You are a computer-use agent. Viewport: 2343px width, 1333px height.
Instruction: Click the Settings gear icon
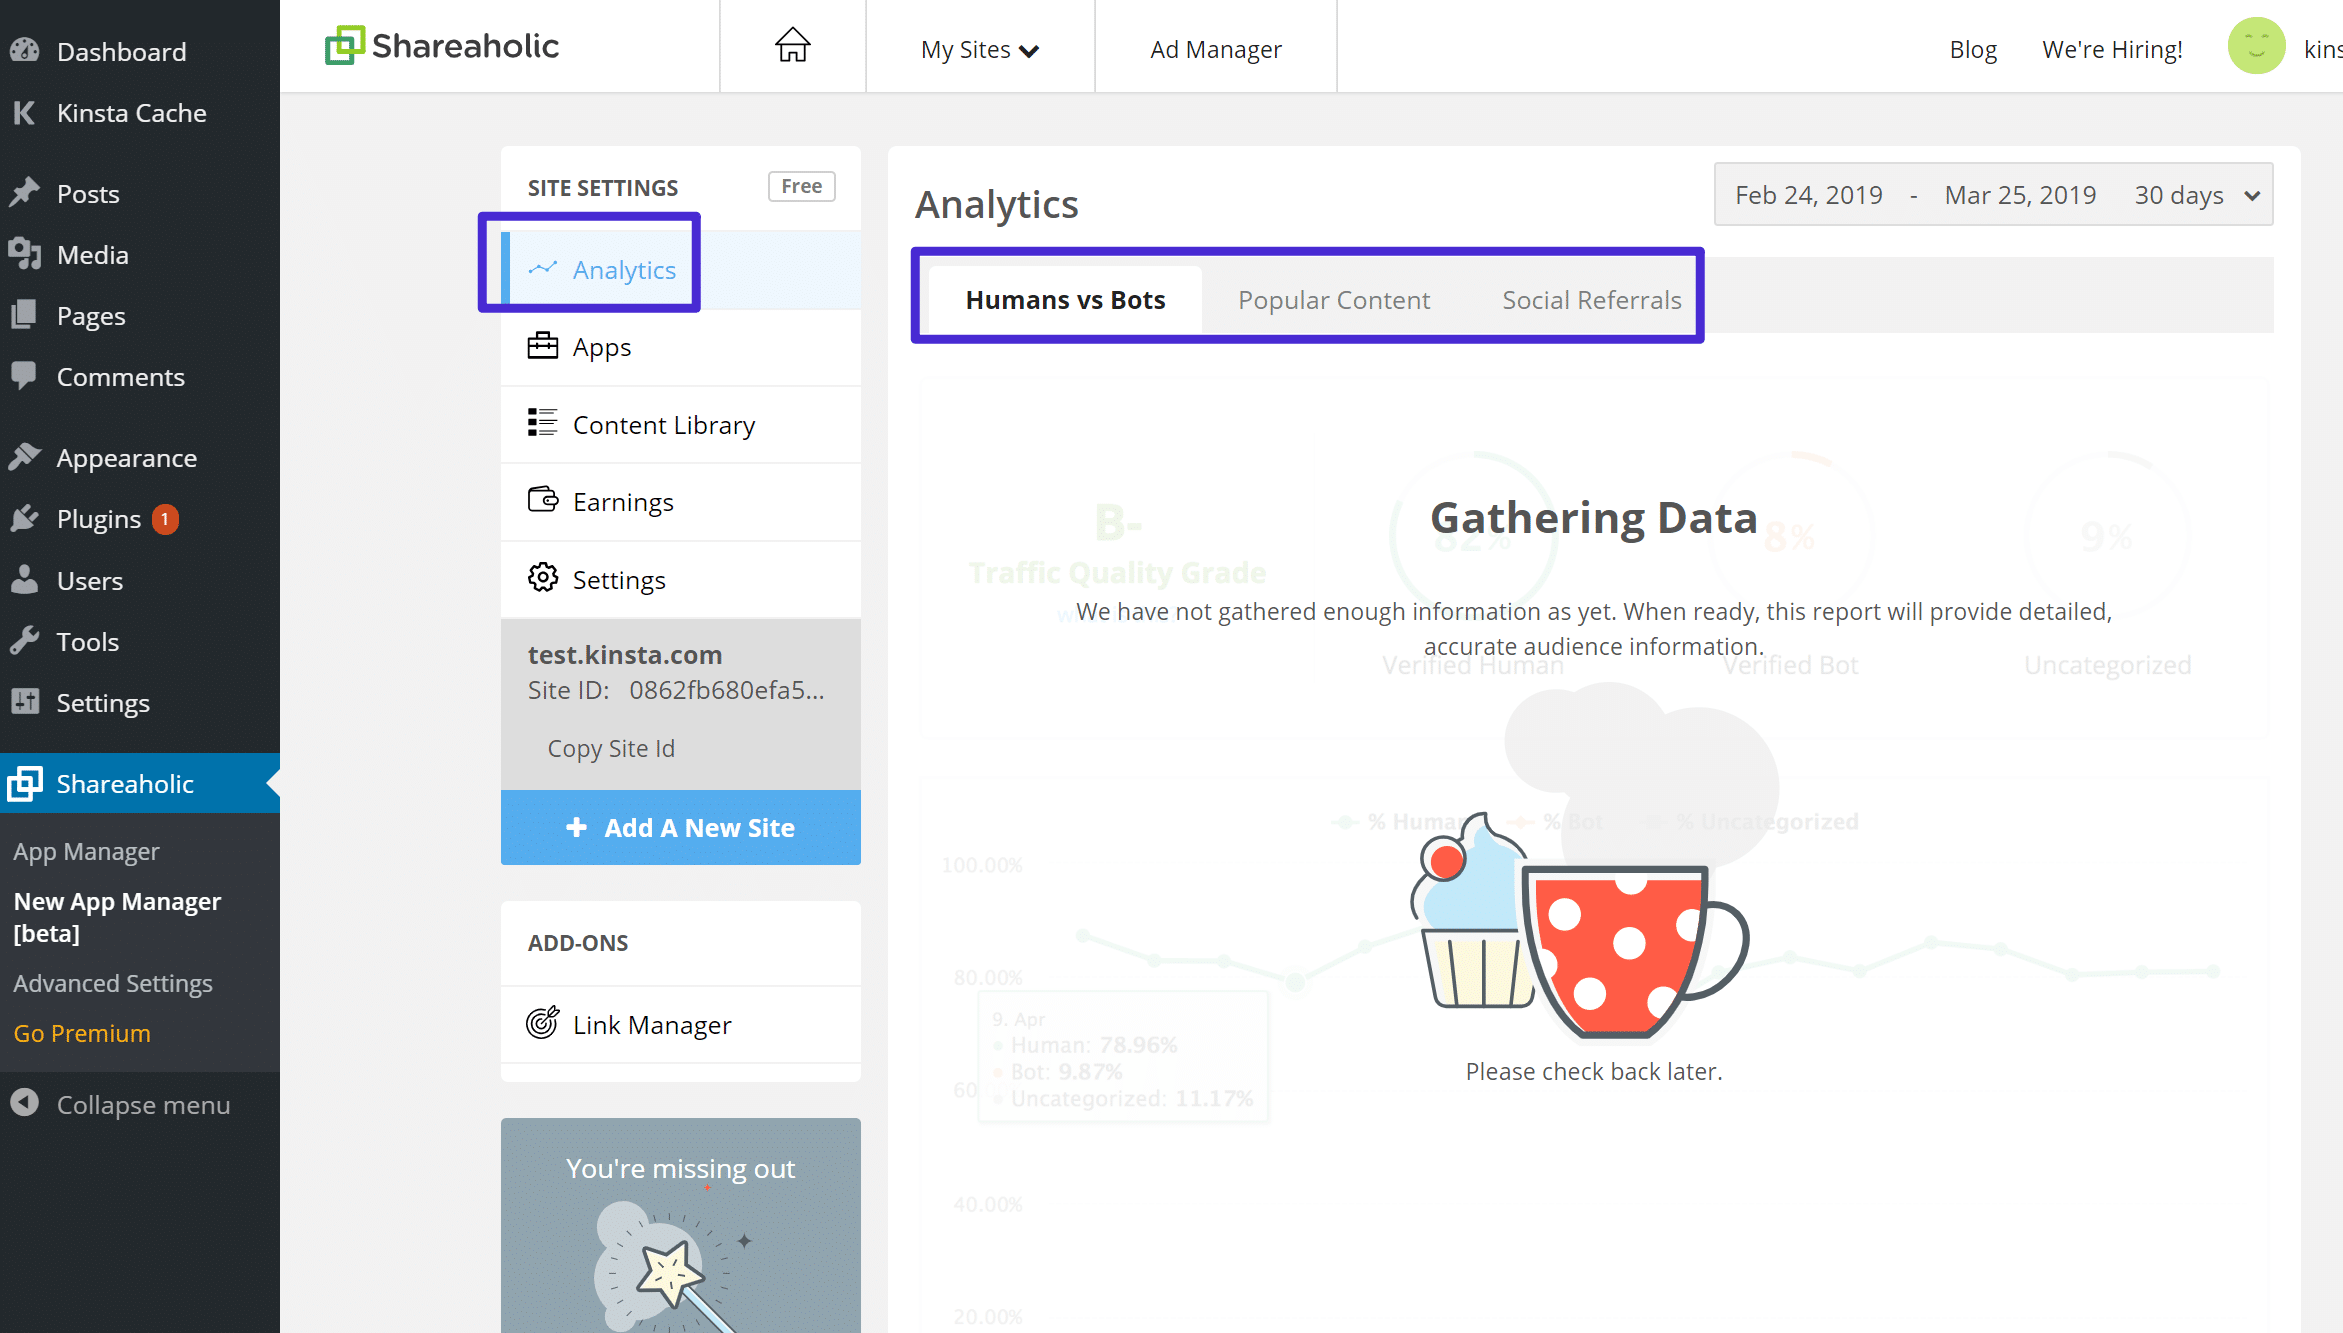(x=544, y=578)
